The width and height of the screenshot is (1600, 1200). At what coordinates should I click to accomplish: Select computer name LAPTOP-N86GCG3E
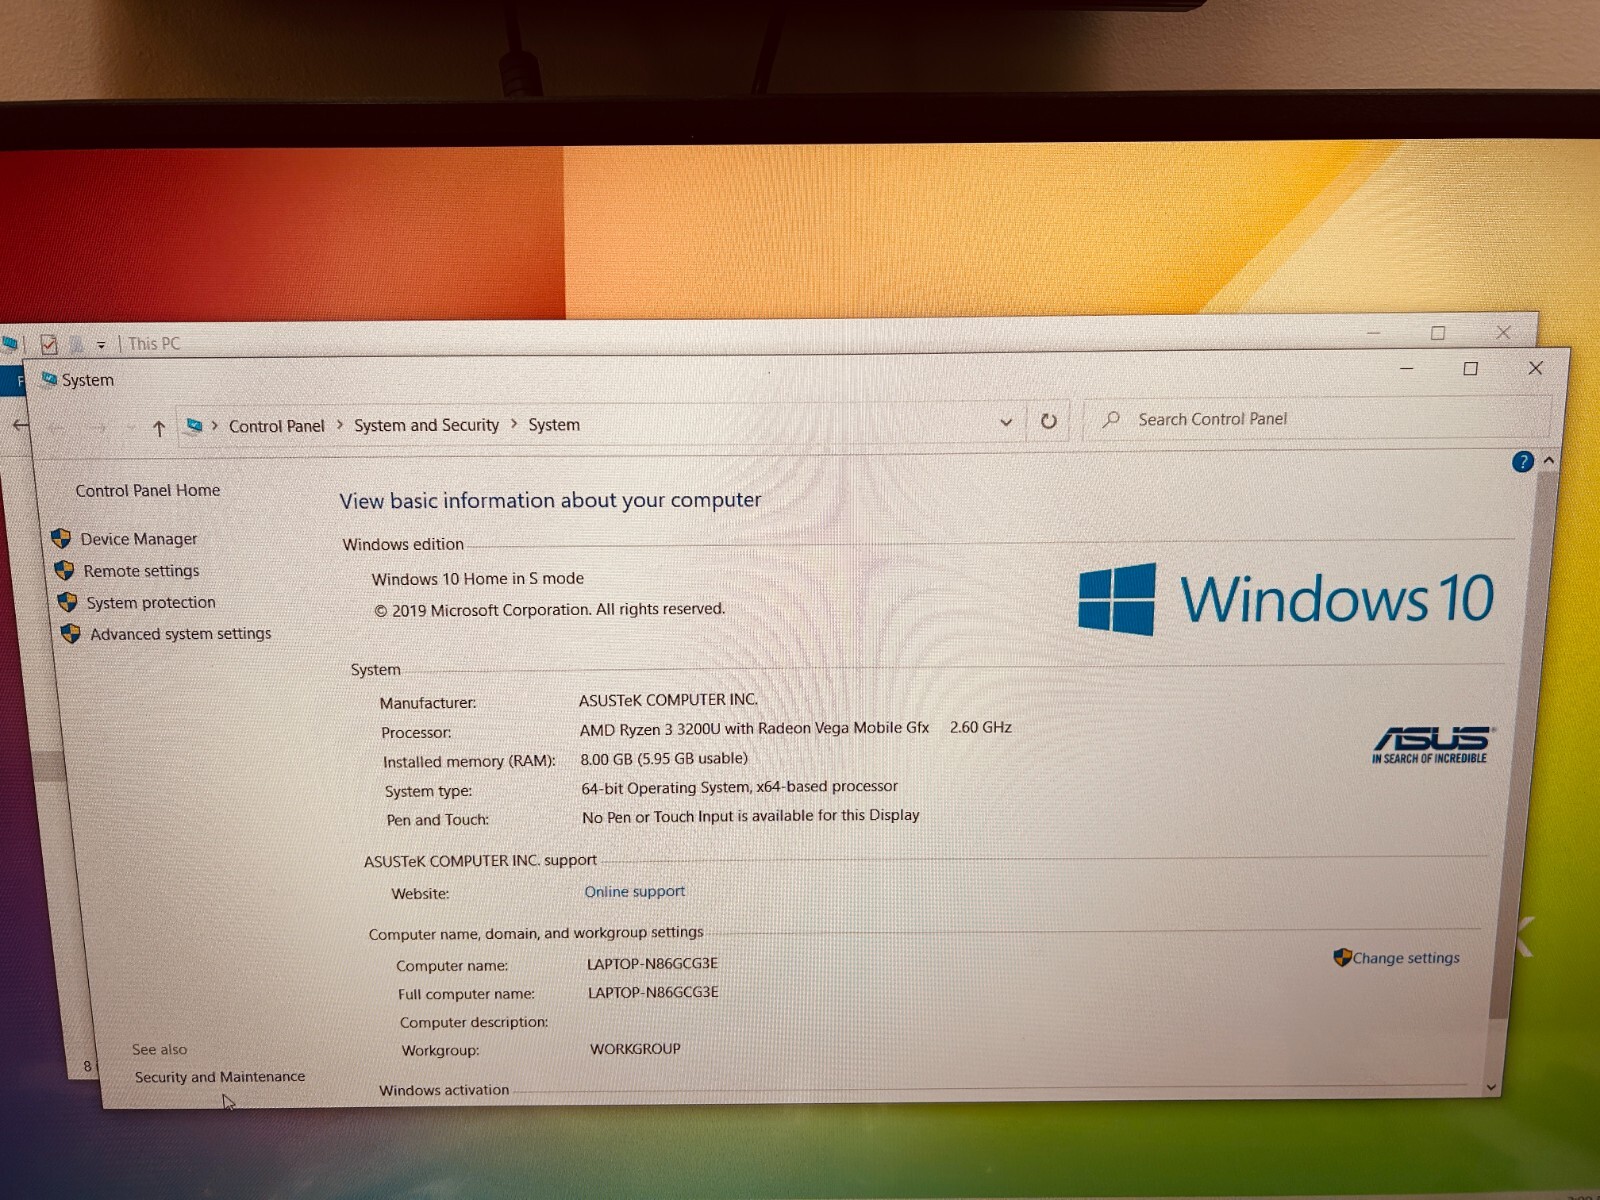tap(652, 964)
